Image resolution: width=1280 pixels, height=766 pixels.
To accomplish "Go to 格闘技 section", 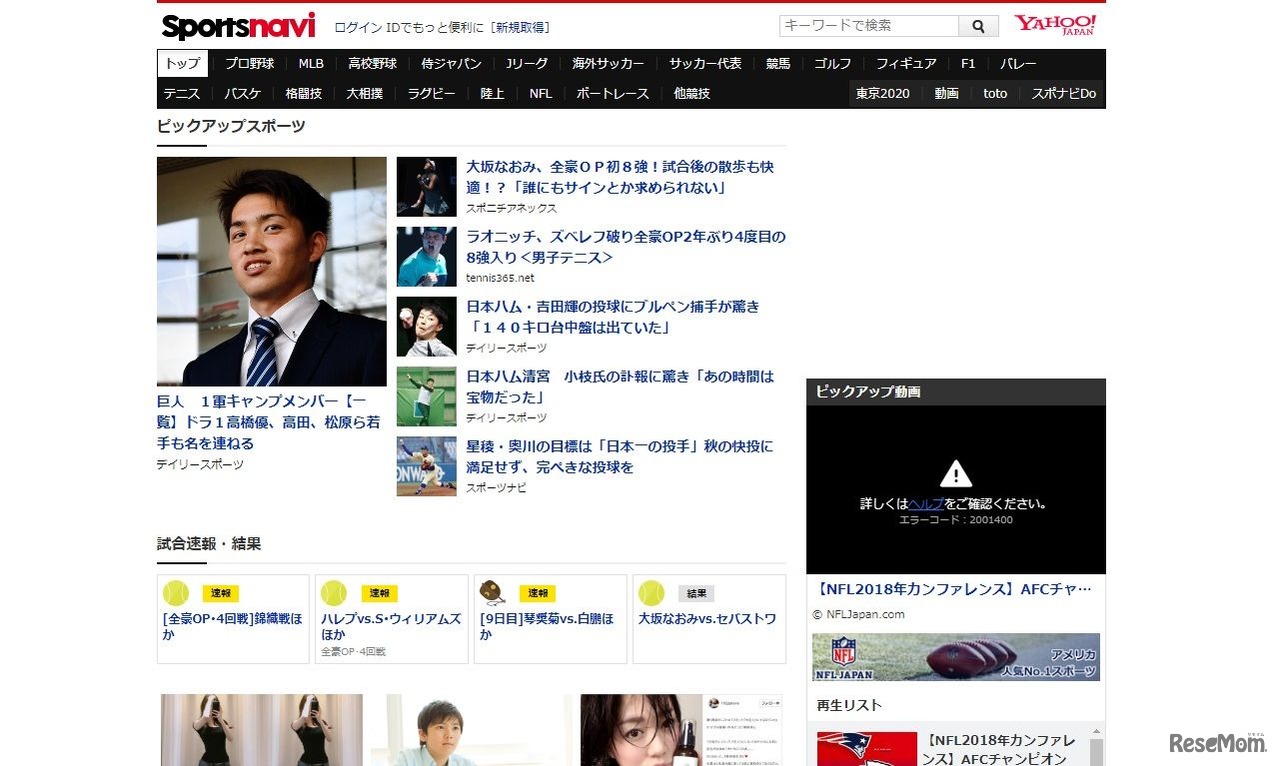I will (303, 93).
